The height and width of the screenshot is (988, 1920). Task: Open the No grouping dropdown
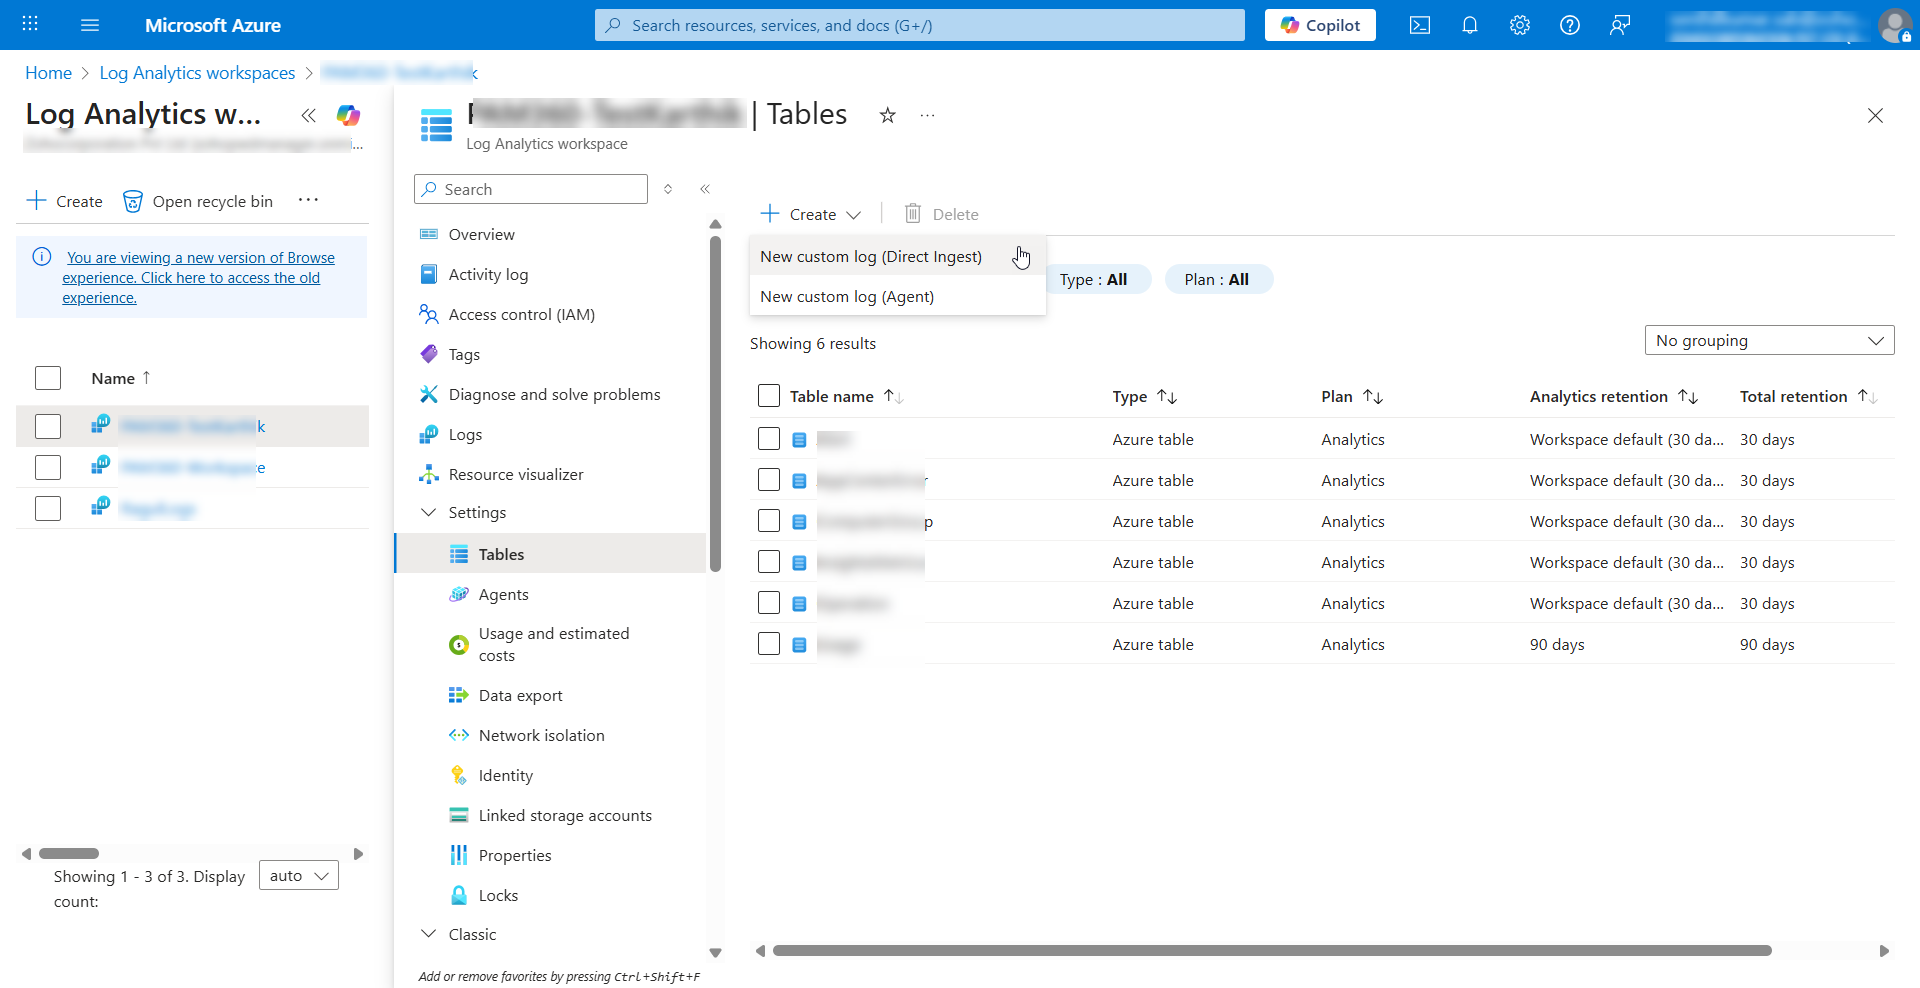[x=1769, y=340]
